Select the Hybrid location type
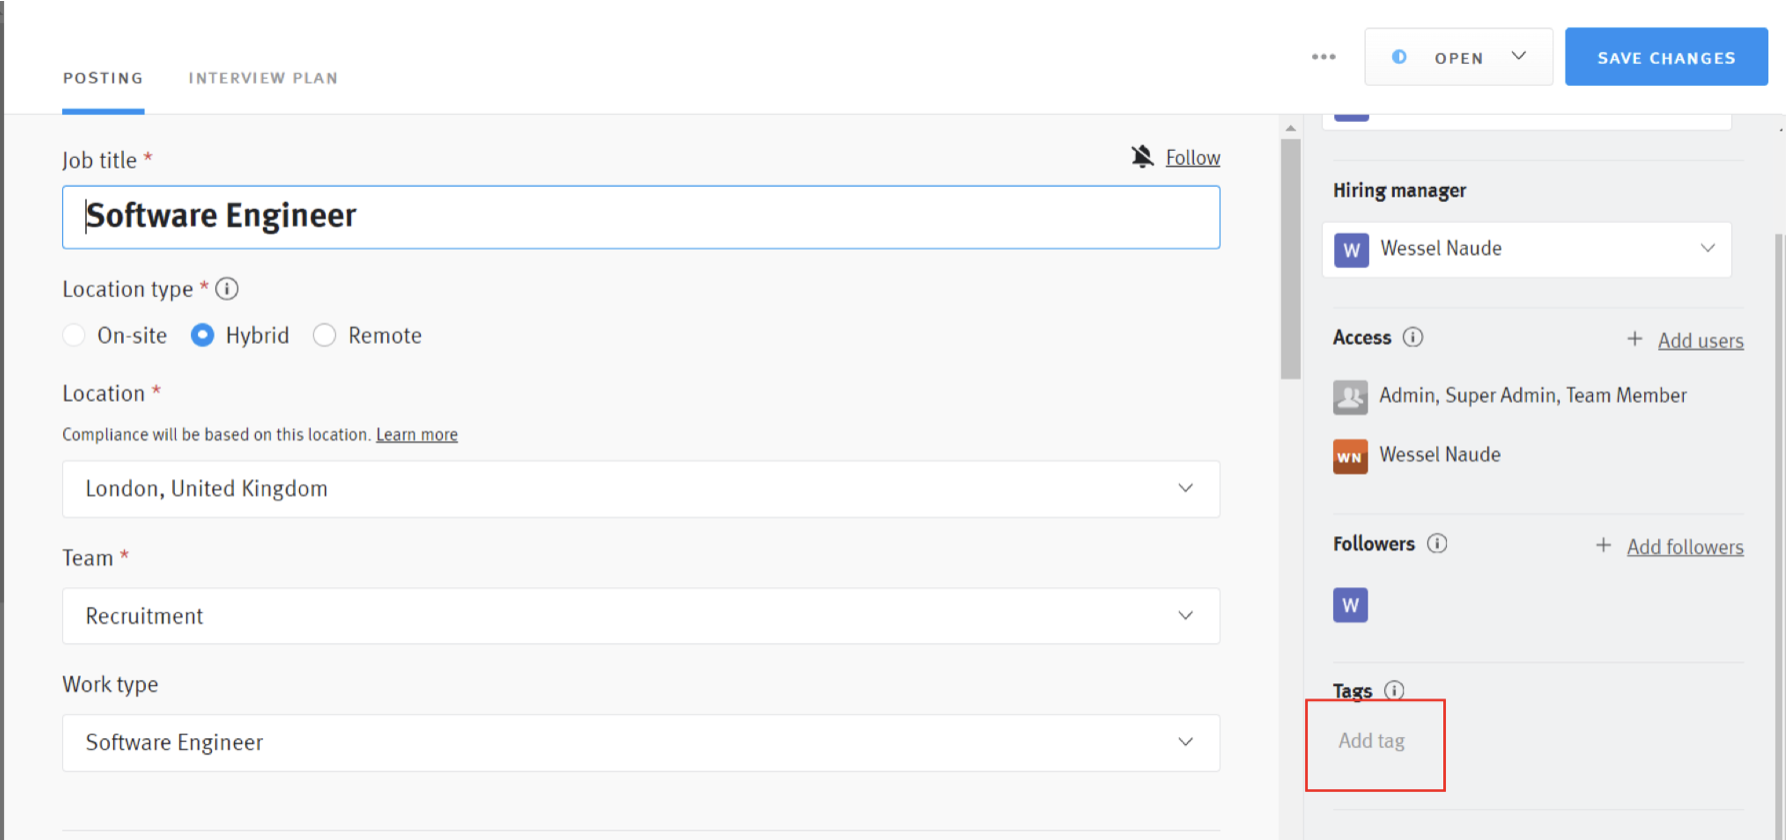 tap(202, 335)
